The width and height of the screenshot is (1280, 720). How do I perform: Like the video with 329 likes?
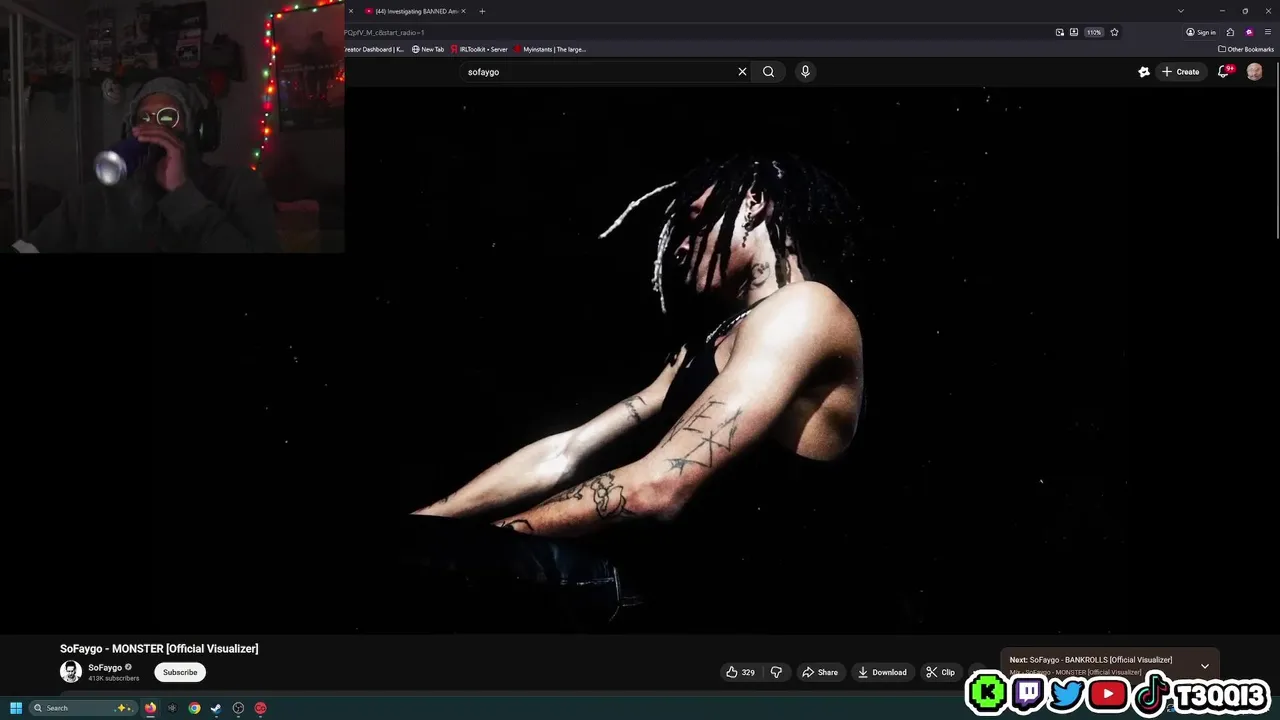pyautogui.click(x=740, y=672)
